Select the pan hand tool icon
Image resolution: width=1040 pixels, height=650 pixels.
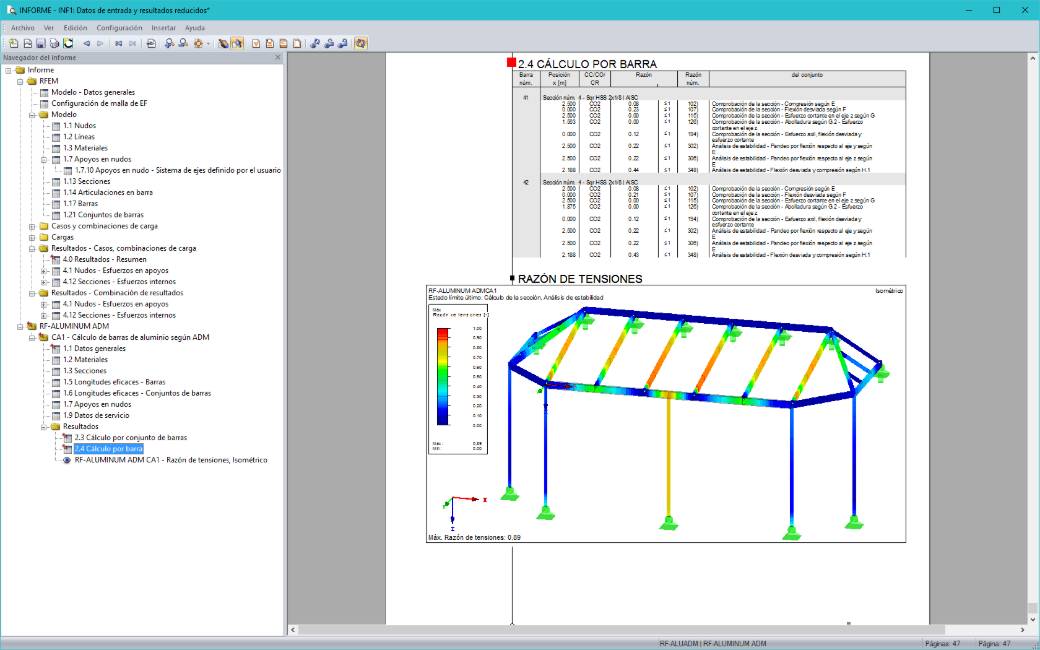pos(224,43)
